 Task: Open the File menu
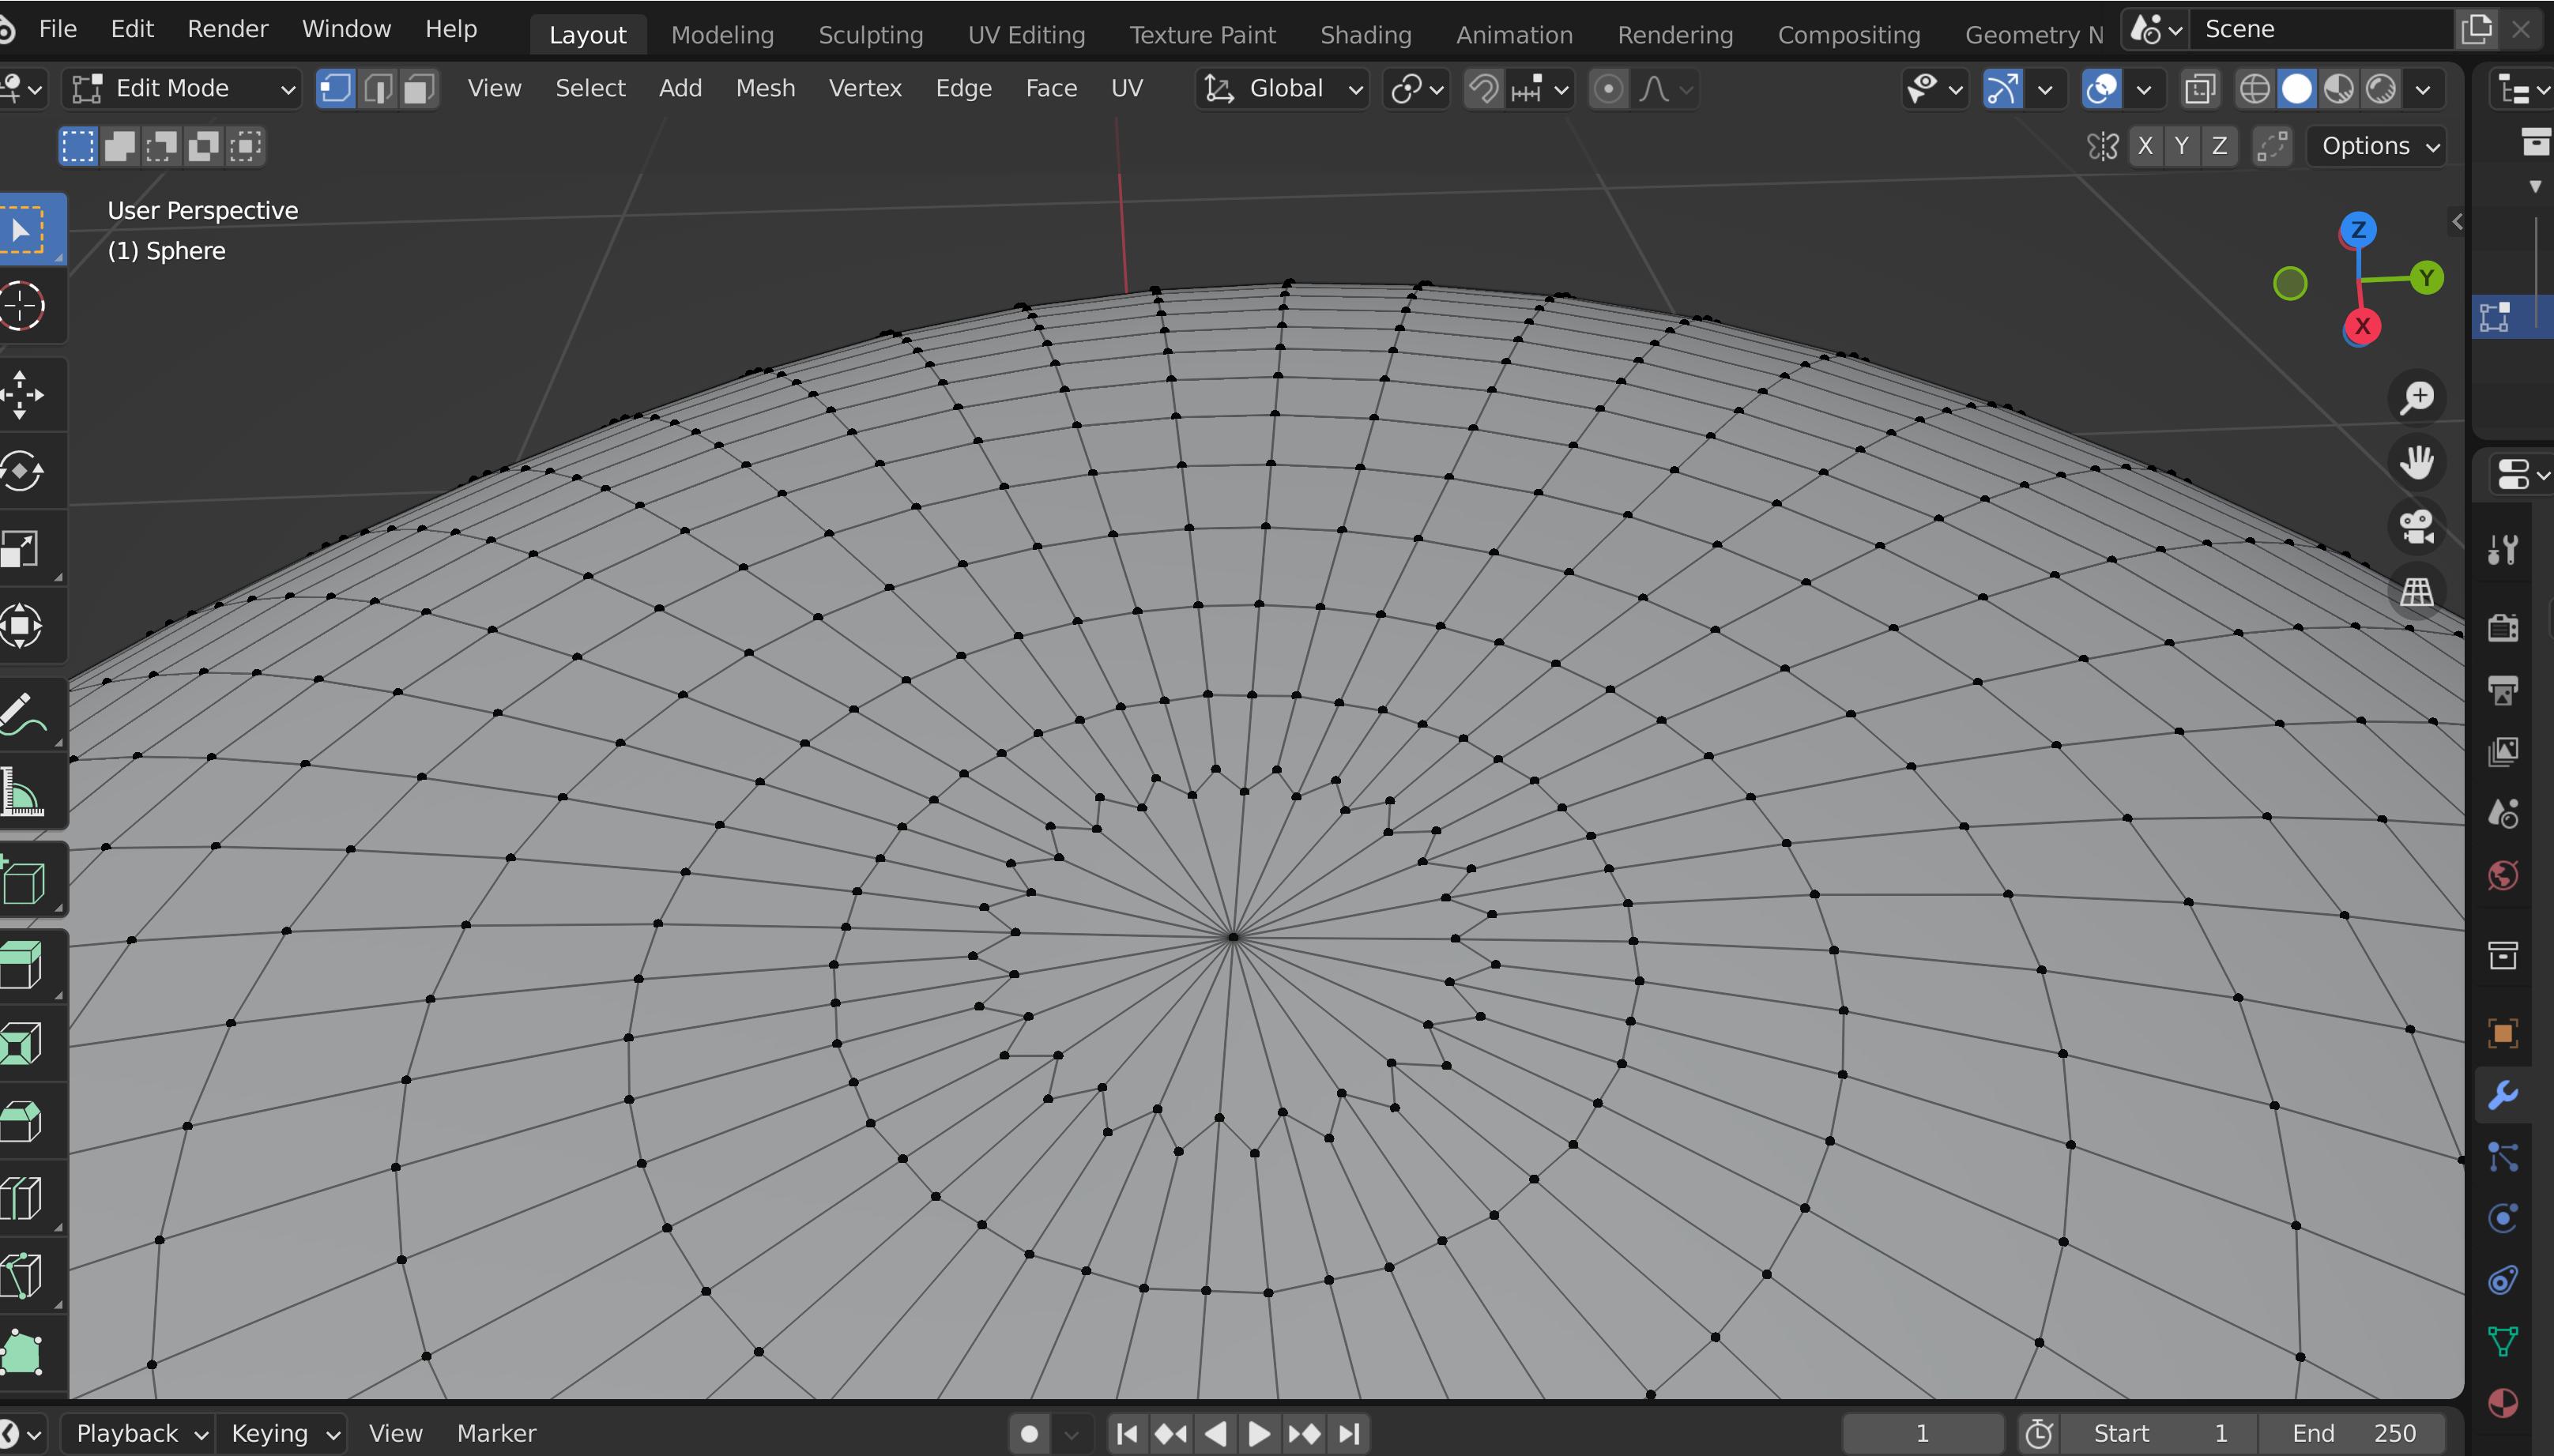[57, 29]
